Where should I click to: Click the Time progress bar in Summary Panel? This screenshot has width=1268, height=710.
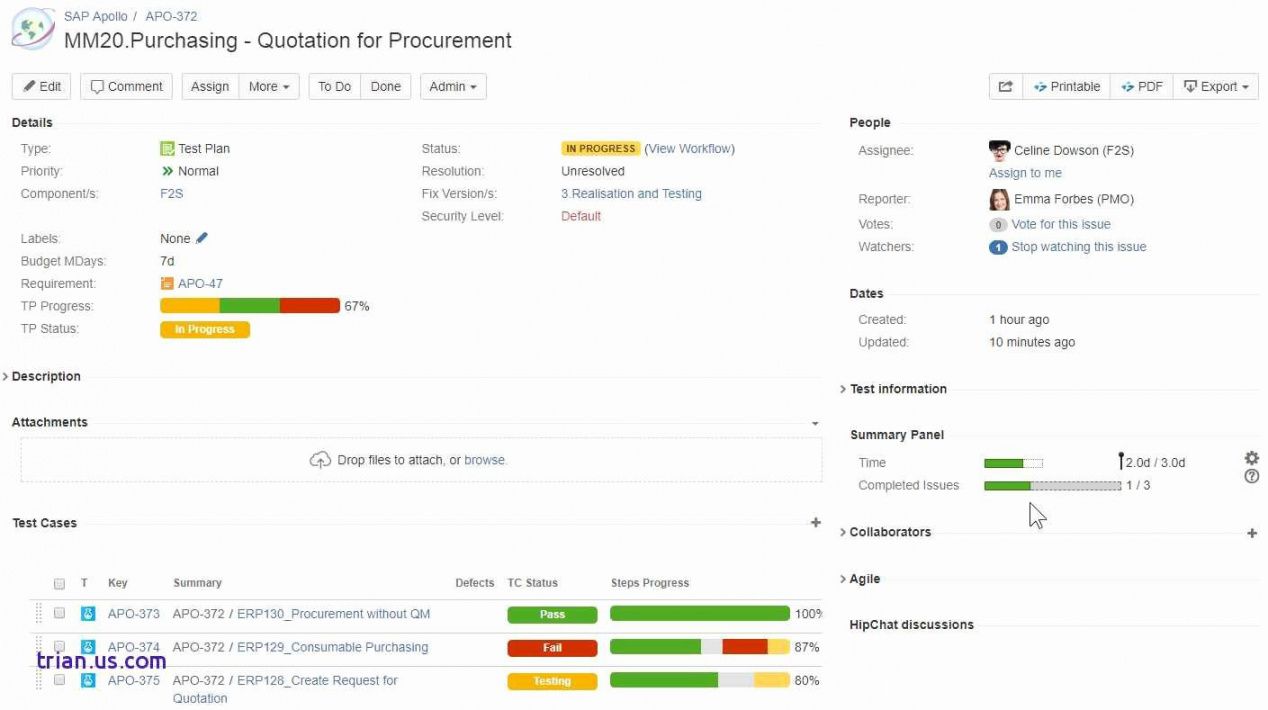tap(1013, 463)
